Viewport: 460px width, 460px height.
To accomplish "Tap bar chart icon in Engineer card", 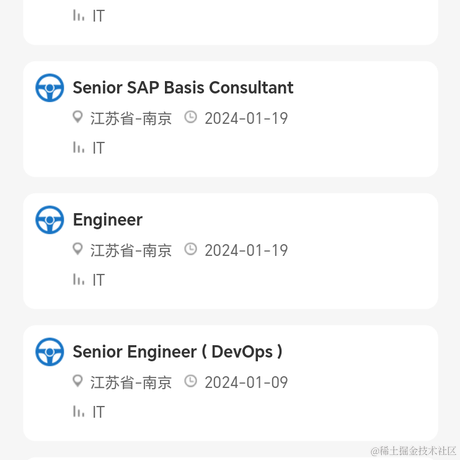I will tap(78, 279).
